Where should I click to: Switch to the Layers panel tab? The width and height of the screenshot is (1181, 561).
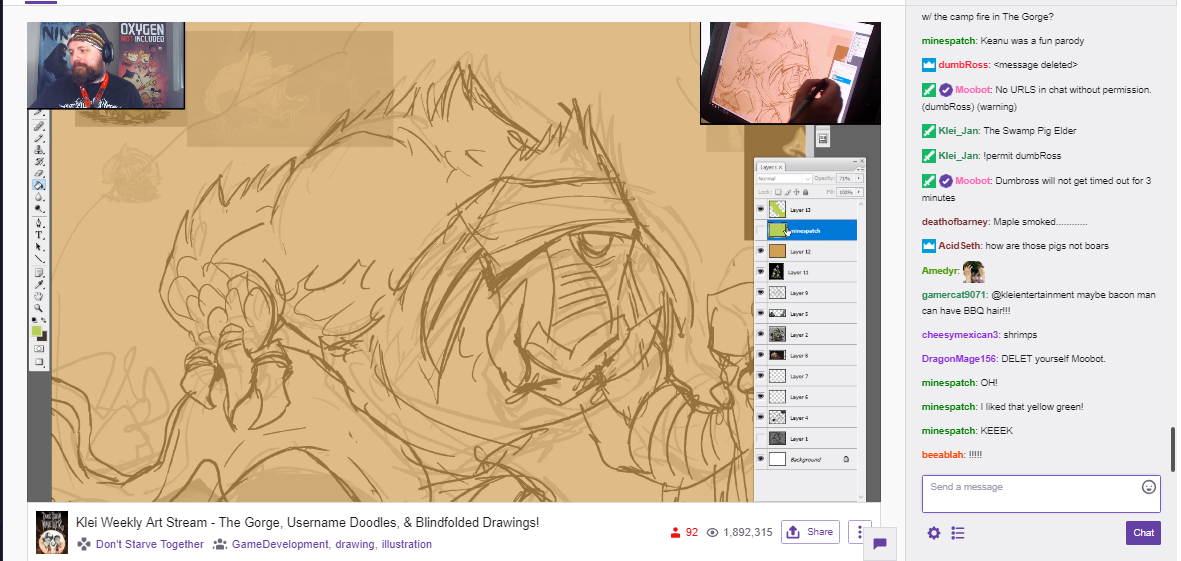(x=768, y=166)
